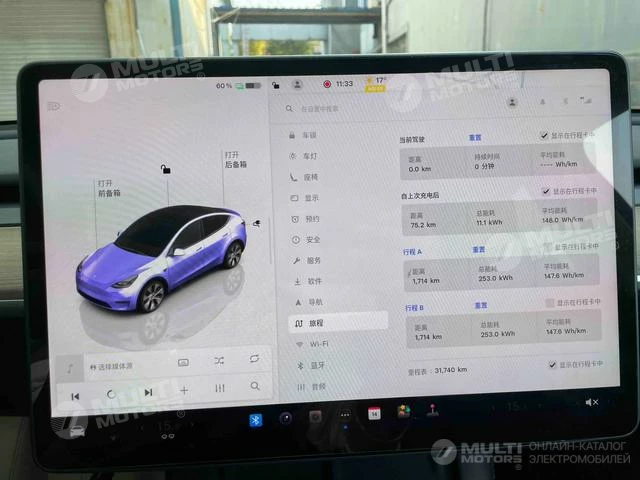Tap the car unlock padlock icon
Image resolution: width=640 pixels, height=480 pixels.
click(165, 170)
